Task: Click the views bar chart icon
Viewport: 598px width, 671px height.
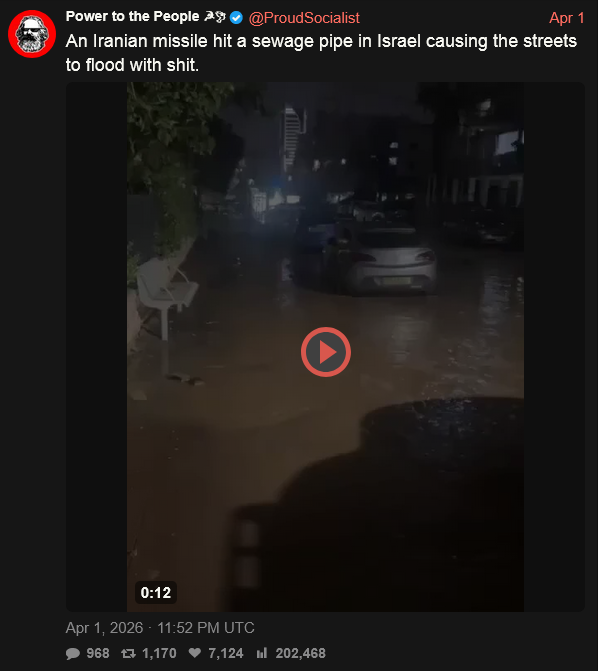Action: pyautogui.click(x=262, y=653)
